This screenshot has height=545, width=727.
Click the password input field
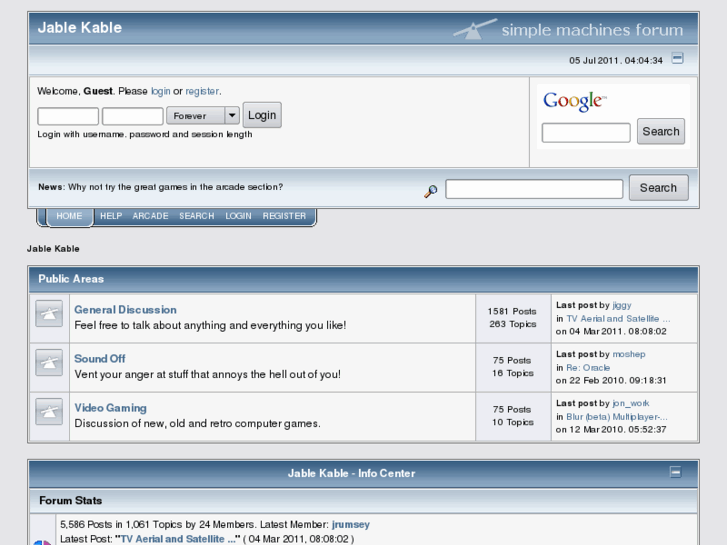click(133, 116)
